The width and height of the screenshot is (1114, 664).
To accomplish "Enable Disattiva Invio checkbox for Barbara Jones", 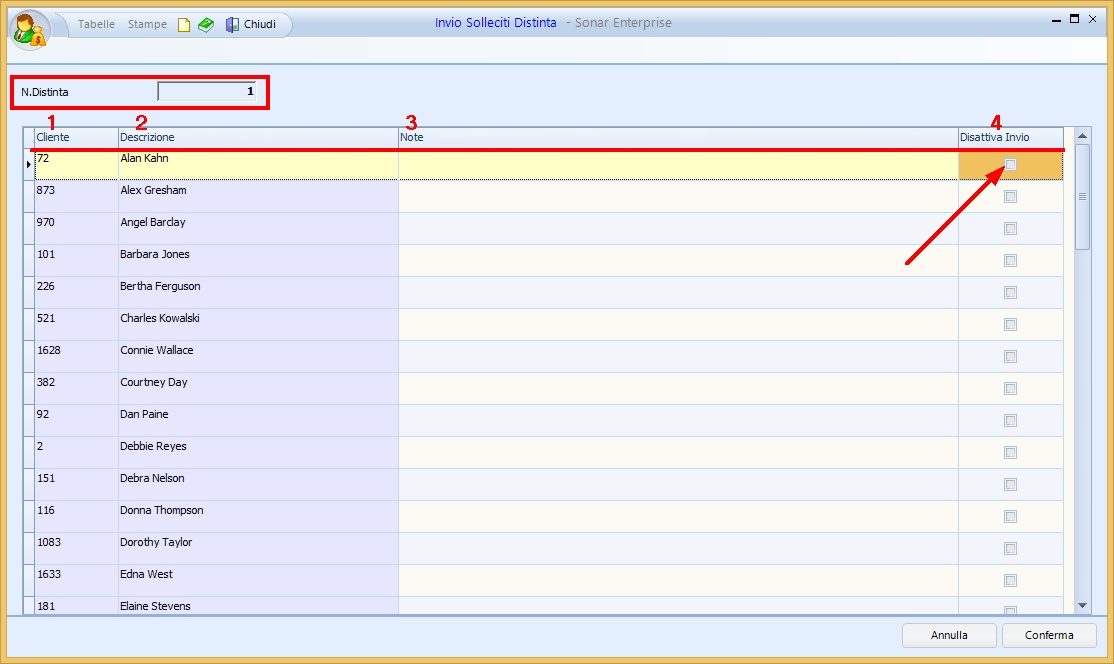I will pyautogui.click(x=1010, y=261).
